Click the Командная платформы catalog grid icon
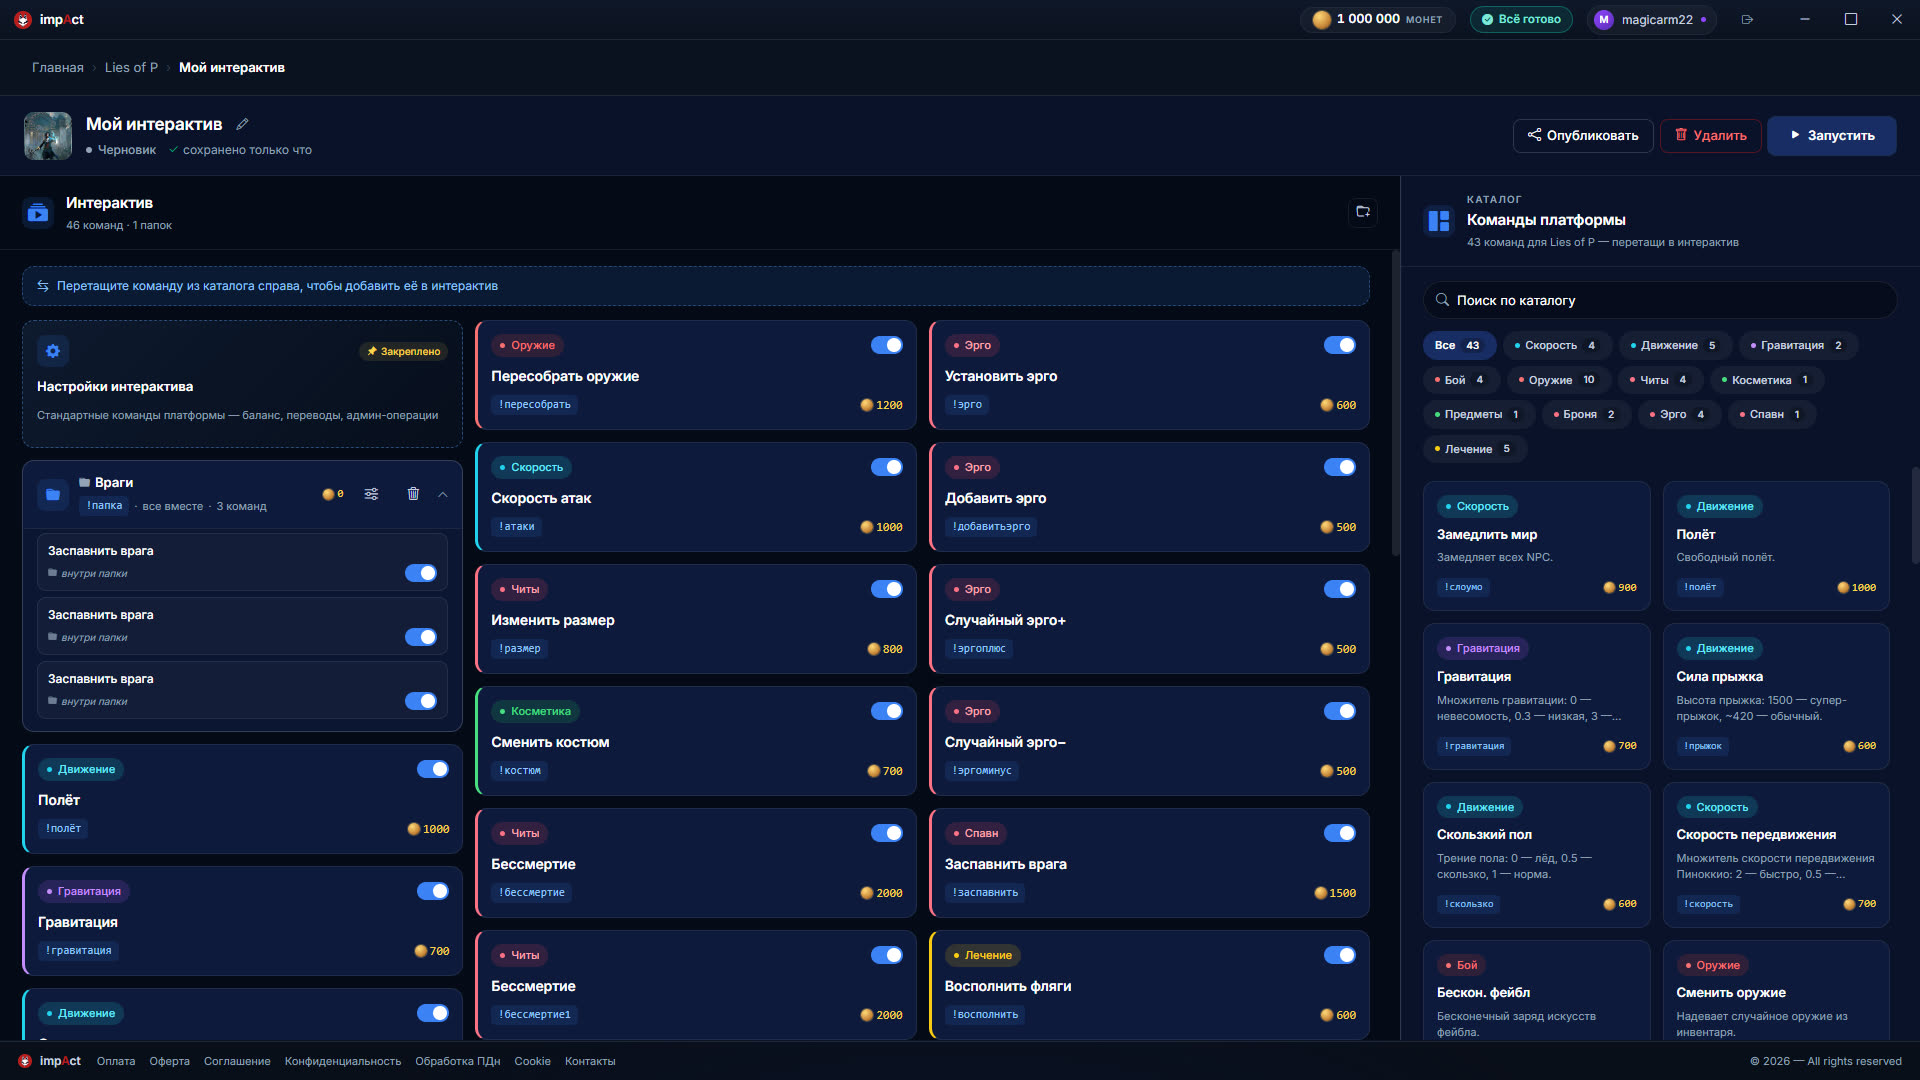The height and width of the screenshot is (1080, 1920). coord(1438,220)
